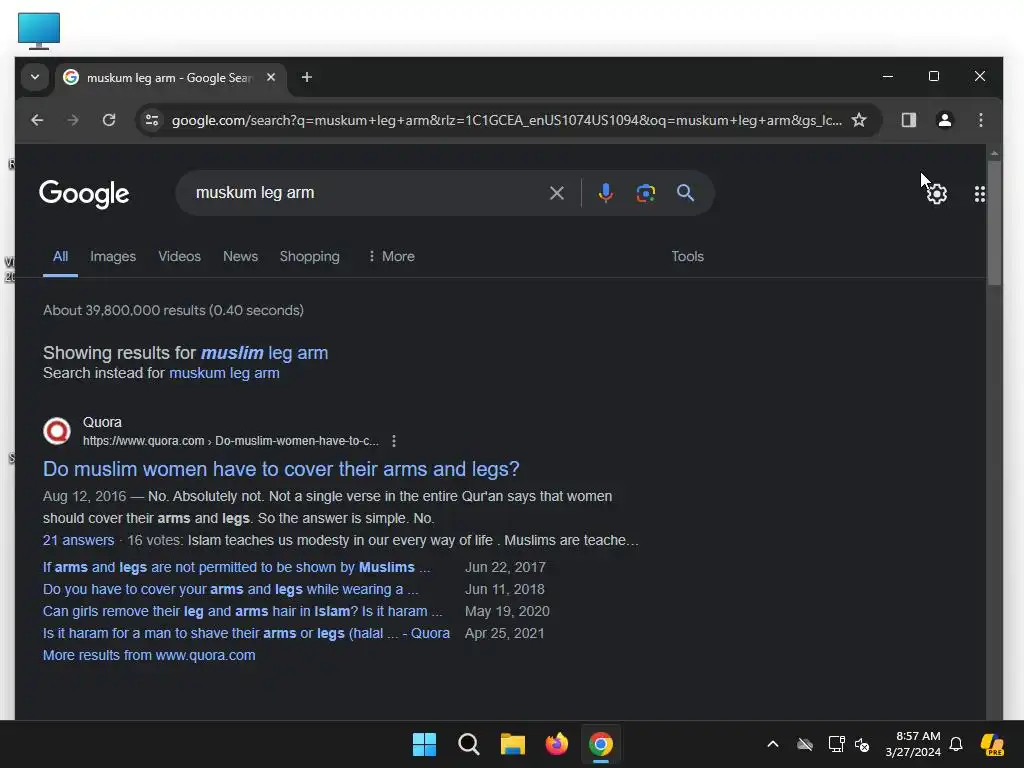Open 'More results from www.quora.com'
1024x768 pixels.
tap(149, 655)
